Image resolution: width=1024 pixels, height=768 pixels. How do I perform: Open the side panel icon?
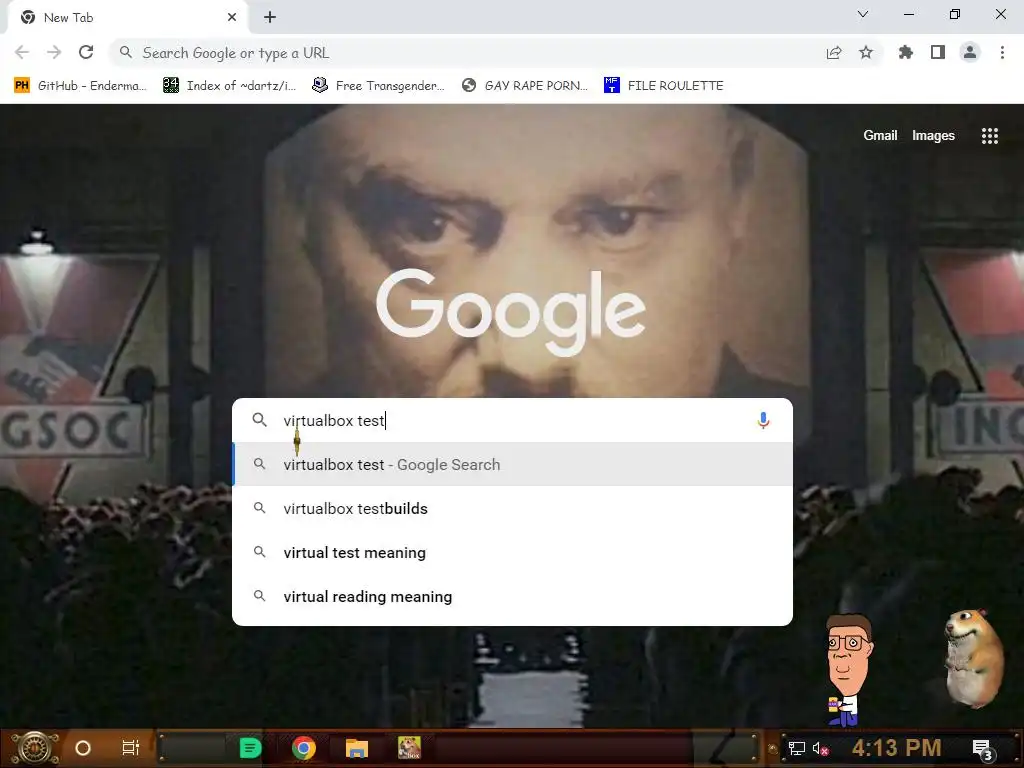pos(938,52)
